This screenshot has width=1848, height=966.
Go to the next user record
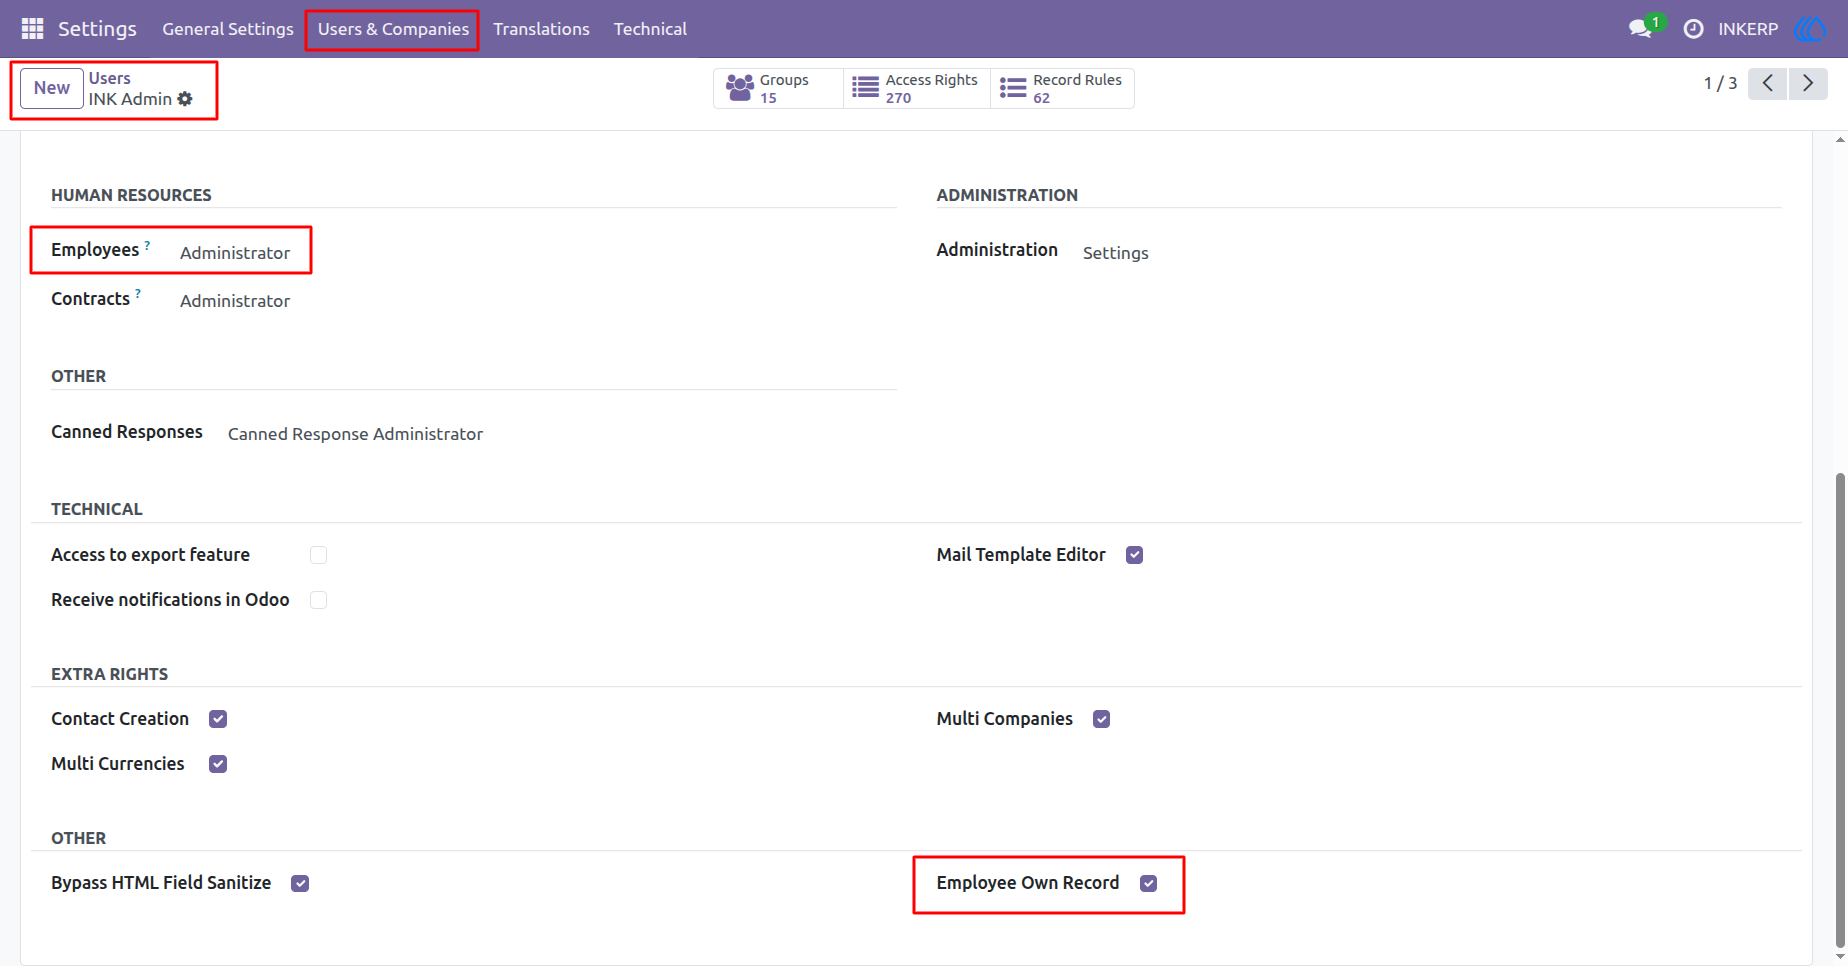[x=1808, y=84]
